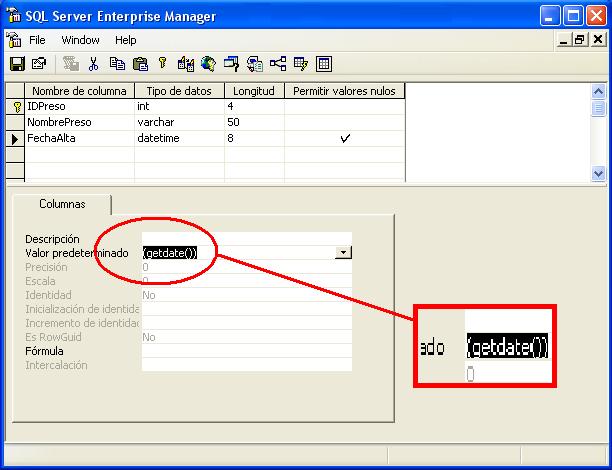Click the datetime data type cell
612x470 pixels.
click(178, 139)
